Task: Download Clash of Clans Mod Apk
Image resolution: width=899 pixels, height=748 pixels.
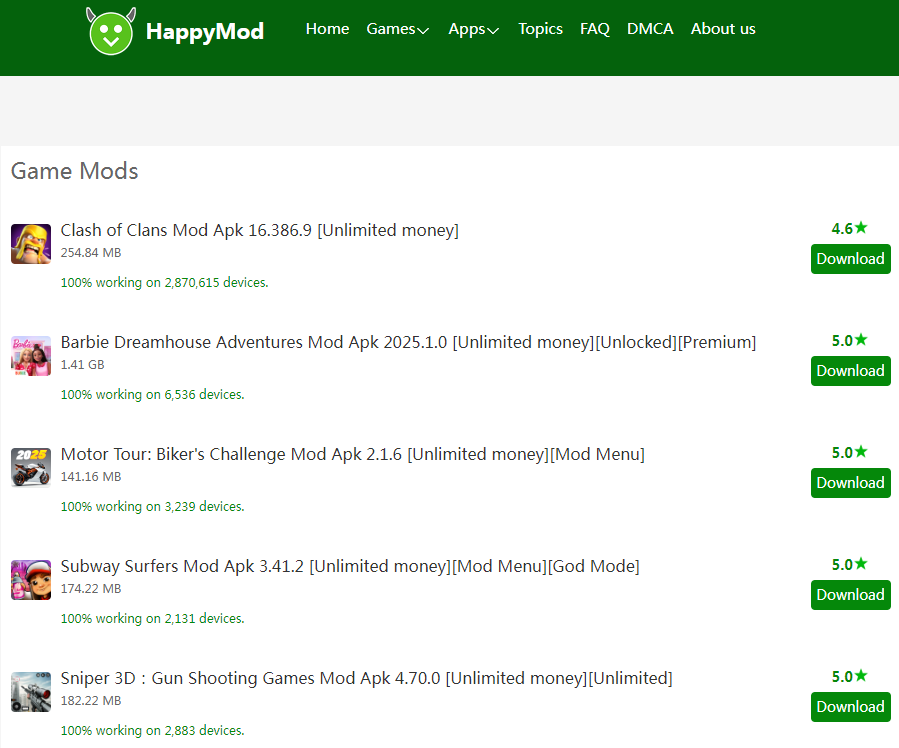Action: point(851,259)
